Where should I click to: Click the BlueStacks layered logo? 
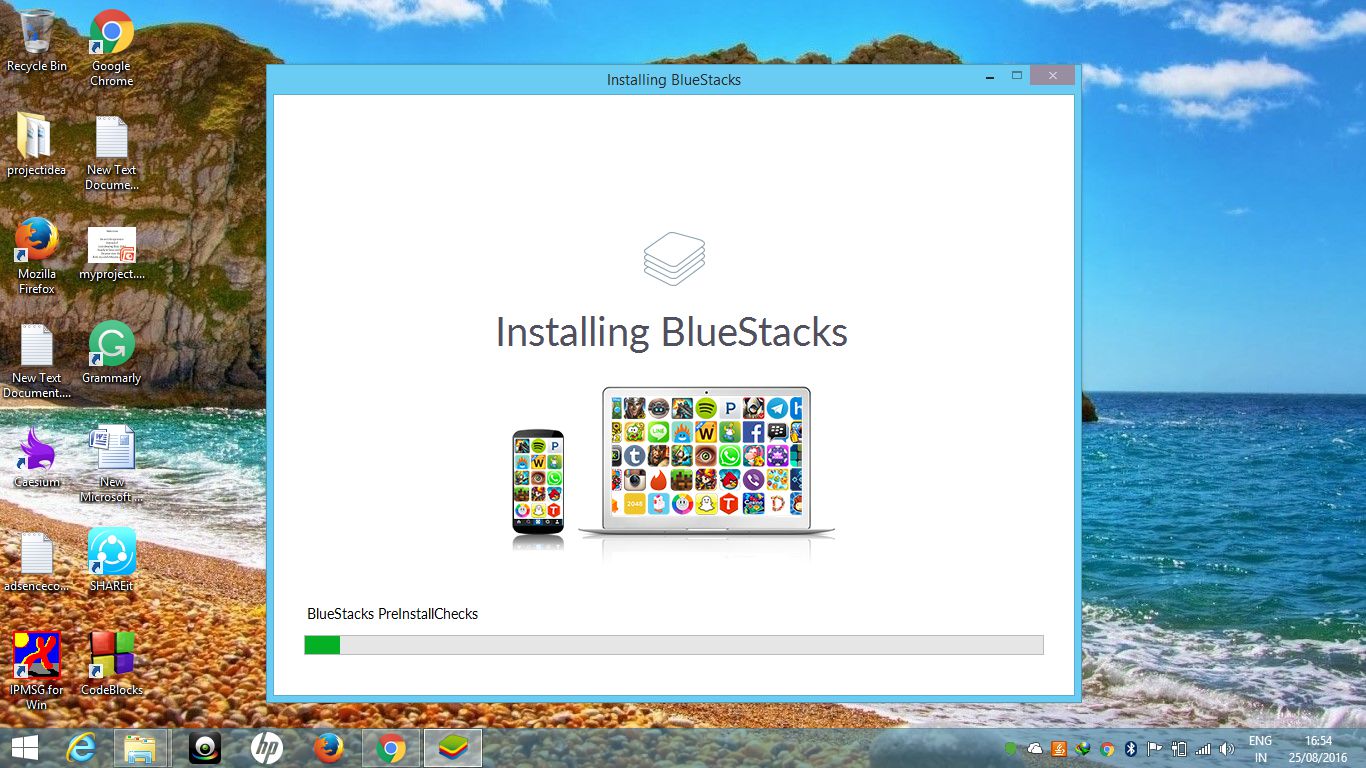click(674, 258)
